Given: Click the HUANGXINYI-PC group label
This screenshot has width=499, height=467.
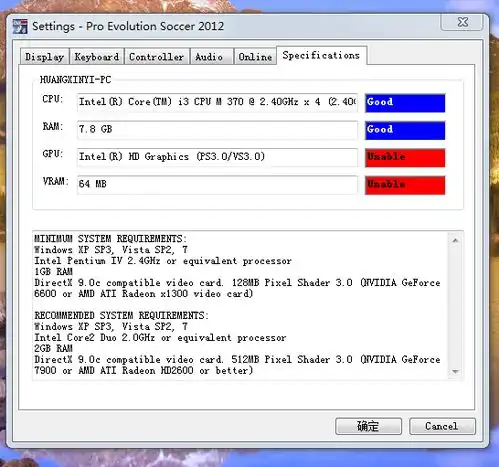Looking at the screenshot, I should coord(75,80).
